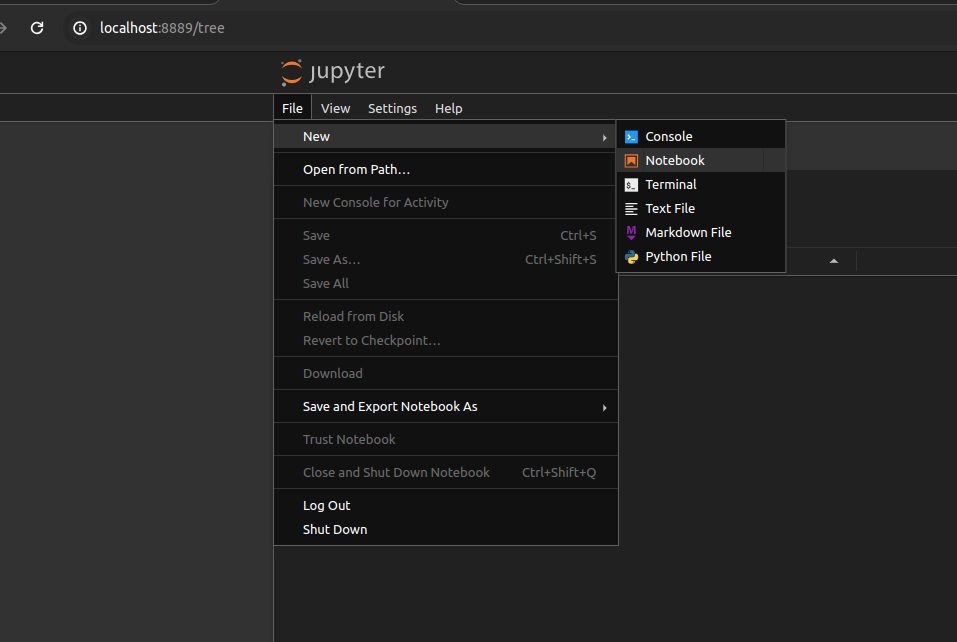Open the Settings menu

pos(392,108)
